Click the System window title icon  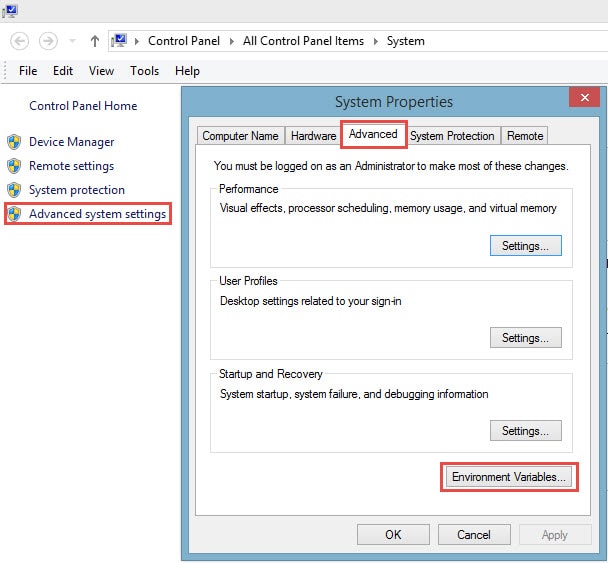click(10, 11)
